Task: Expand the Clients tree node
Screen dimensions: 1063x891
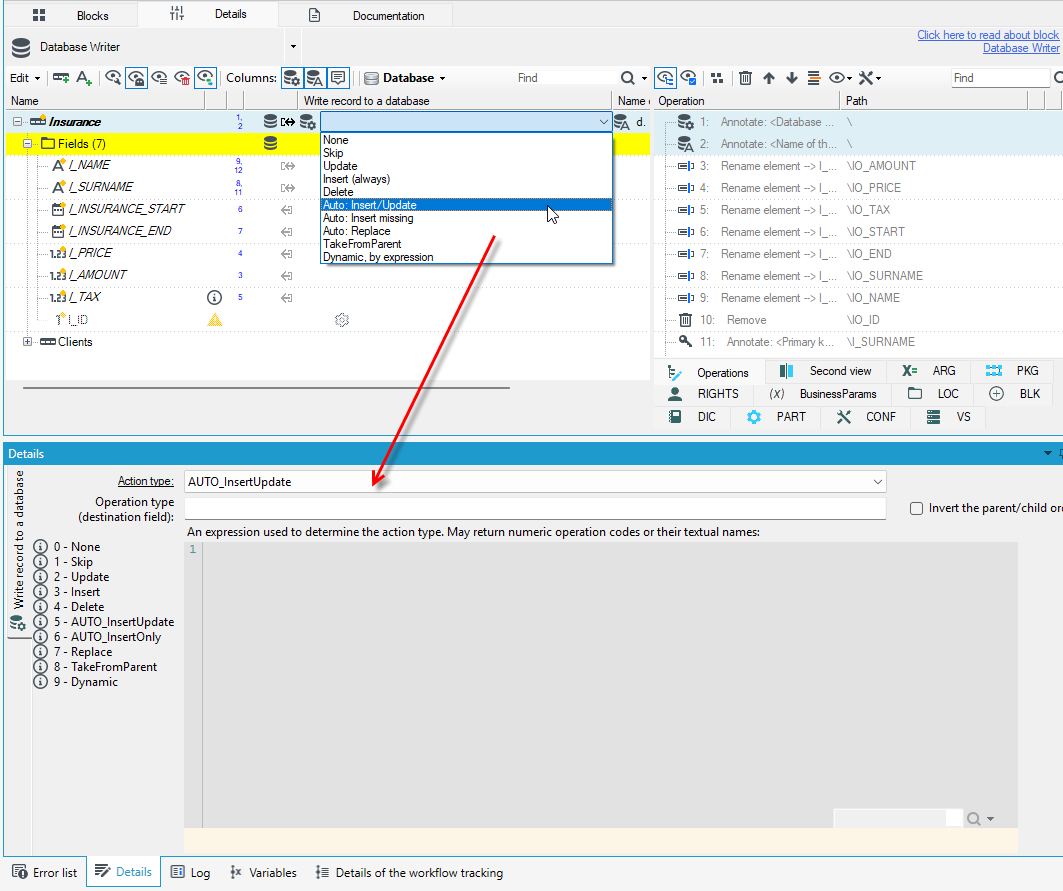Action: [x=27, y=342]
